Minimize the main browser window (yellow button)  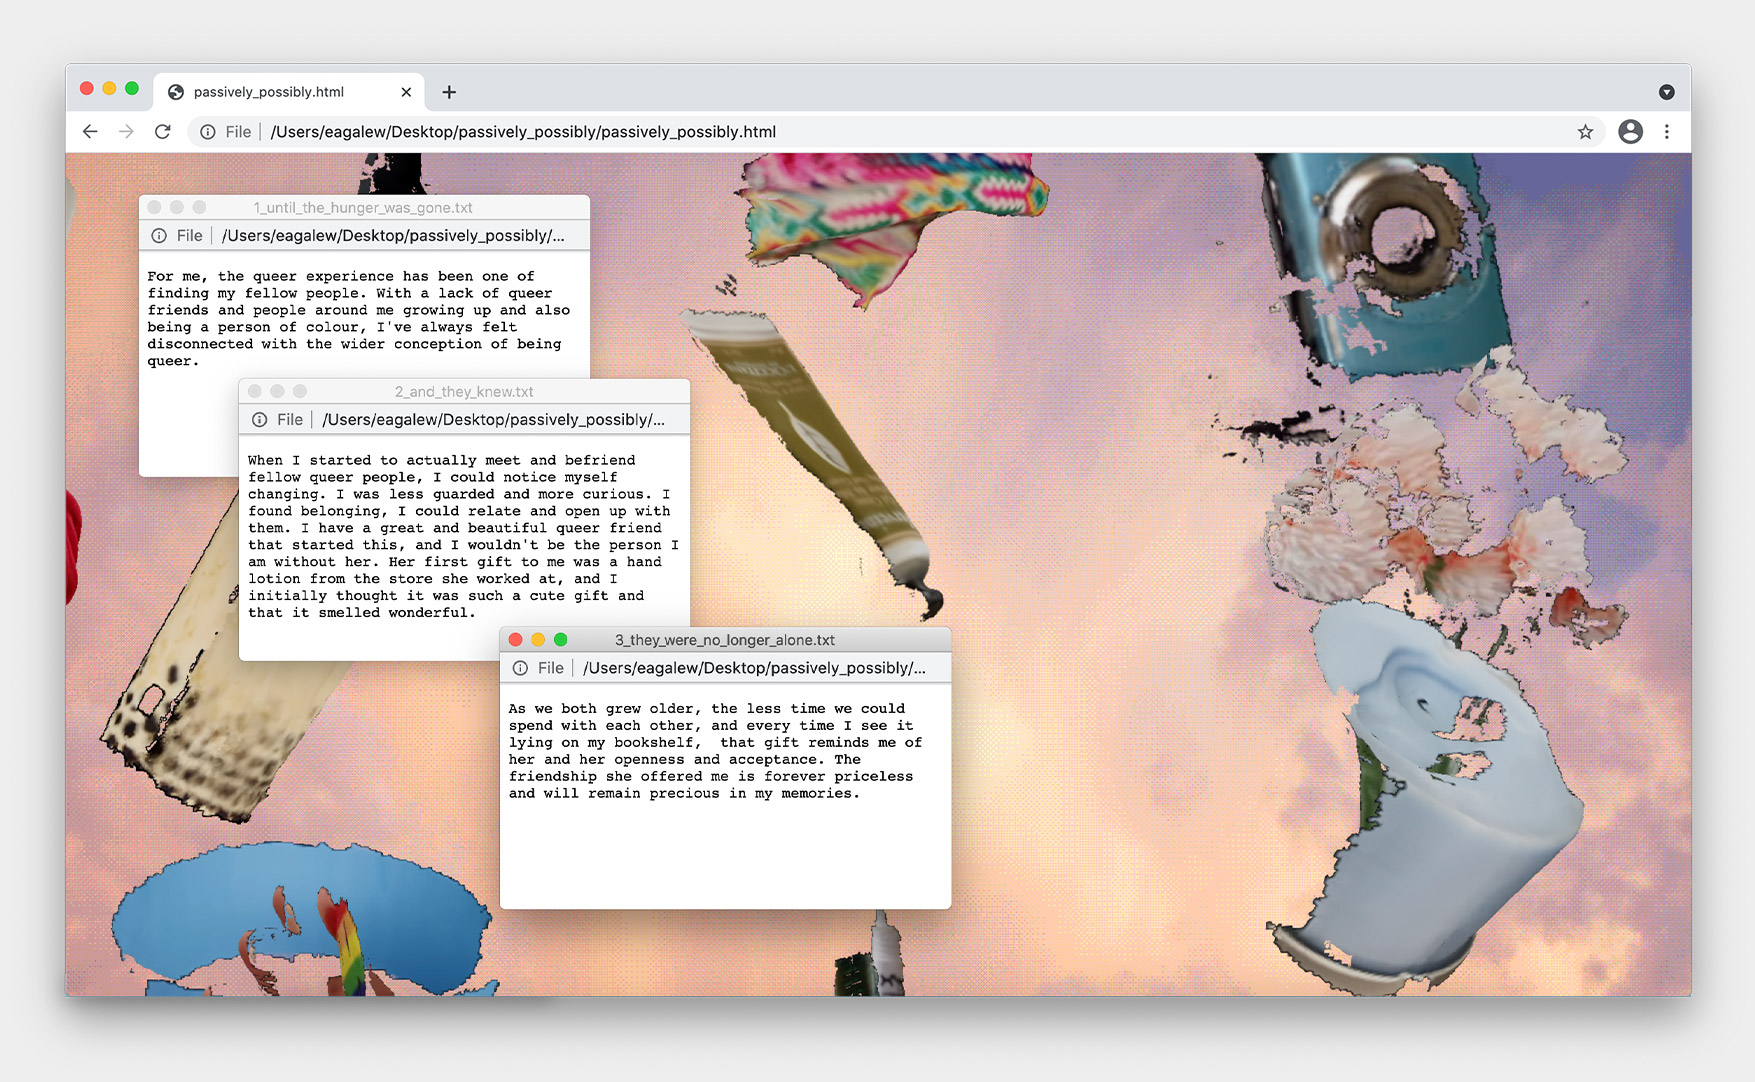[109, 88]
